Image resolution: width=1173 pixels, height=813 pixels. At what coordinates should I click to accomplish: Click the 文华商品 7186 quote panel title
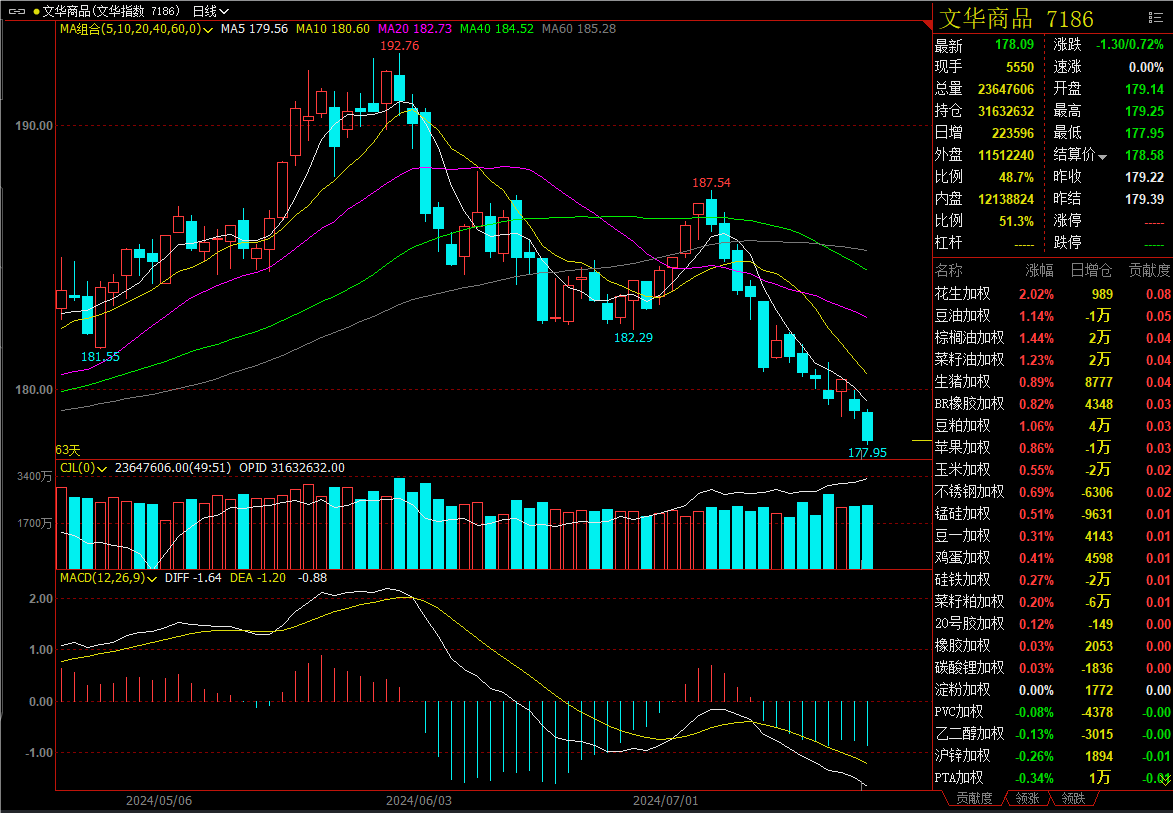(x=1016, y=18)
